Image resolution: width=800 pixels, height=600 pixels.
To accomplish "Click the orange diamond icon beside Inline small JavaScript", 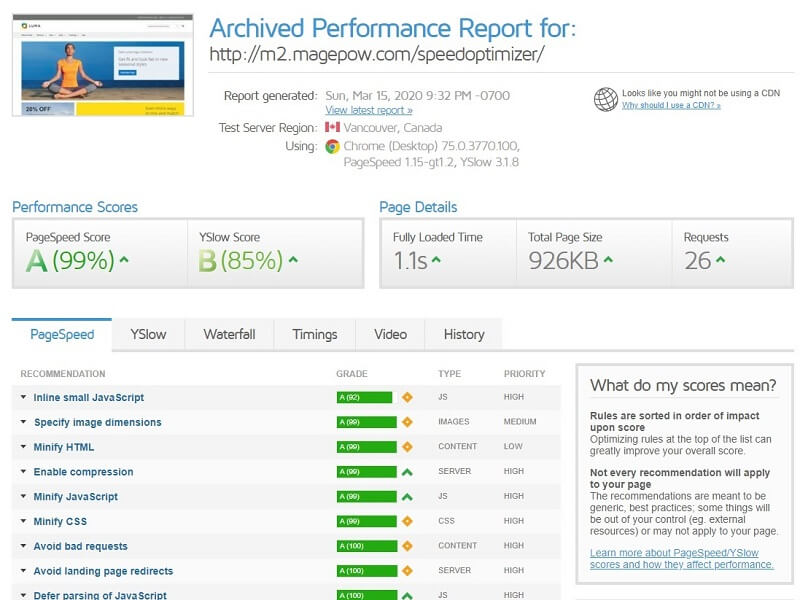I will click(x=407, y=397).
